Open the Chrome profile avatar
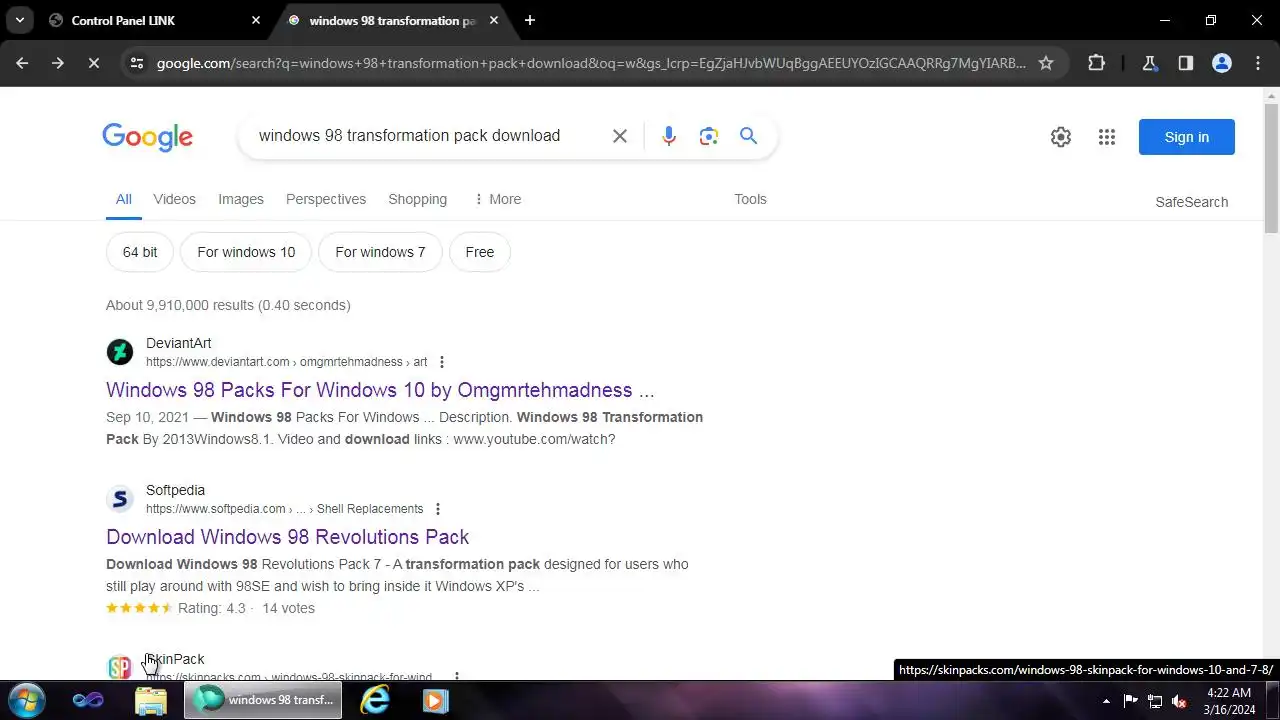1280x720 pixels. 1221,63
